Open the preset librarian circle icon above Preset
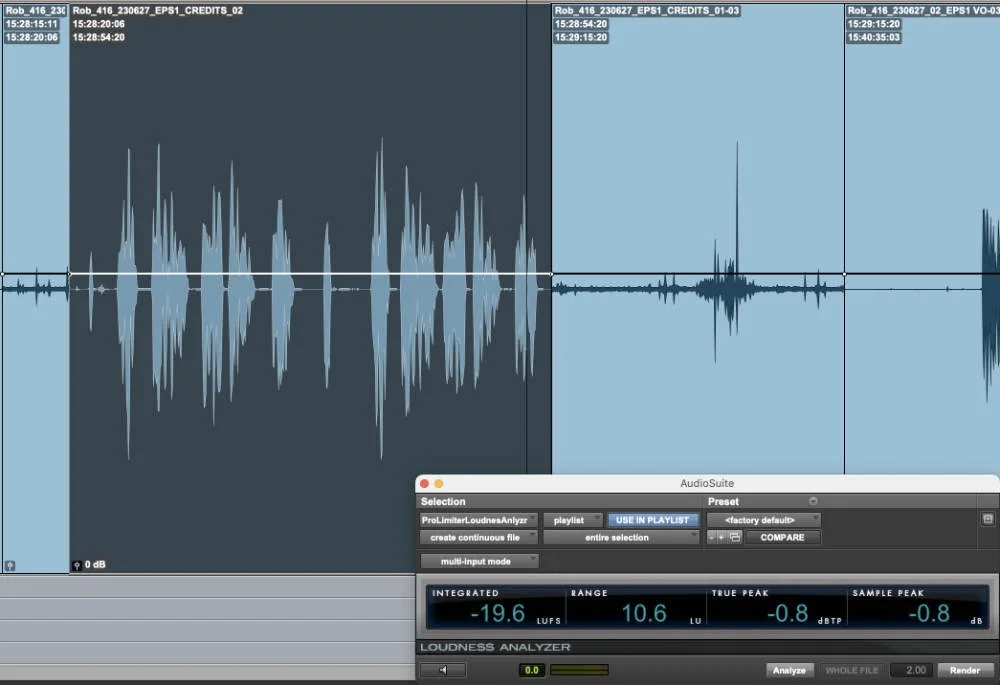1000x685 pixels. click(812, 501)
